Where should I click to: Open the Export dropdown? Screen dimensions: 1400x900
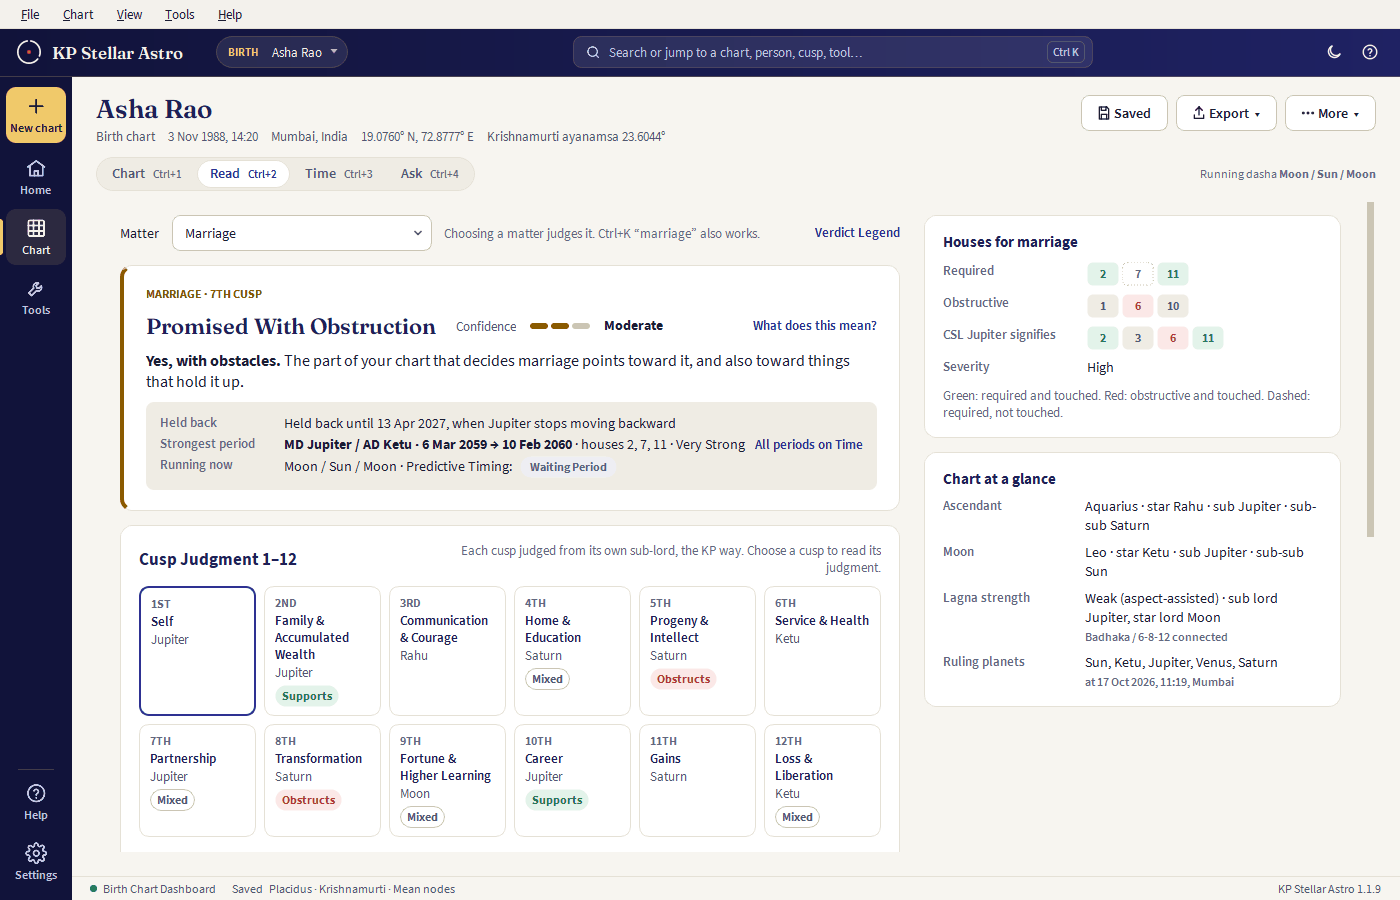click(1226, 113)
